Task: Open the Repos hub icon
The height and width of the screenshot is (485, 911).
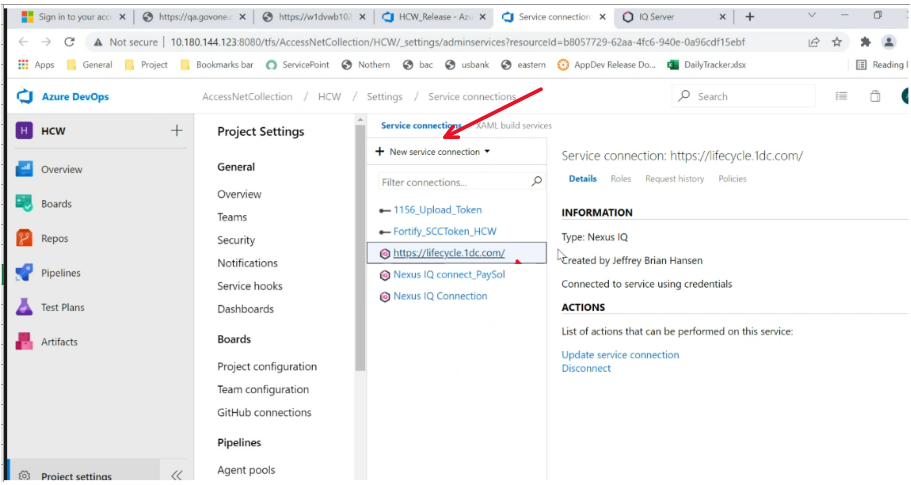Action: tap(25, 239)
